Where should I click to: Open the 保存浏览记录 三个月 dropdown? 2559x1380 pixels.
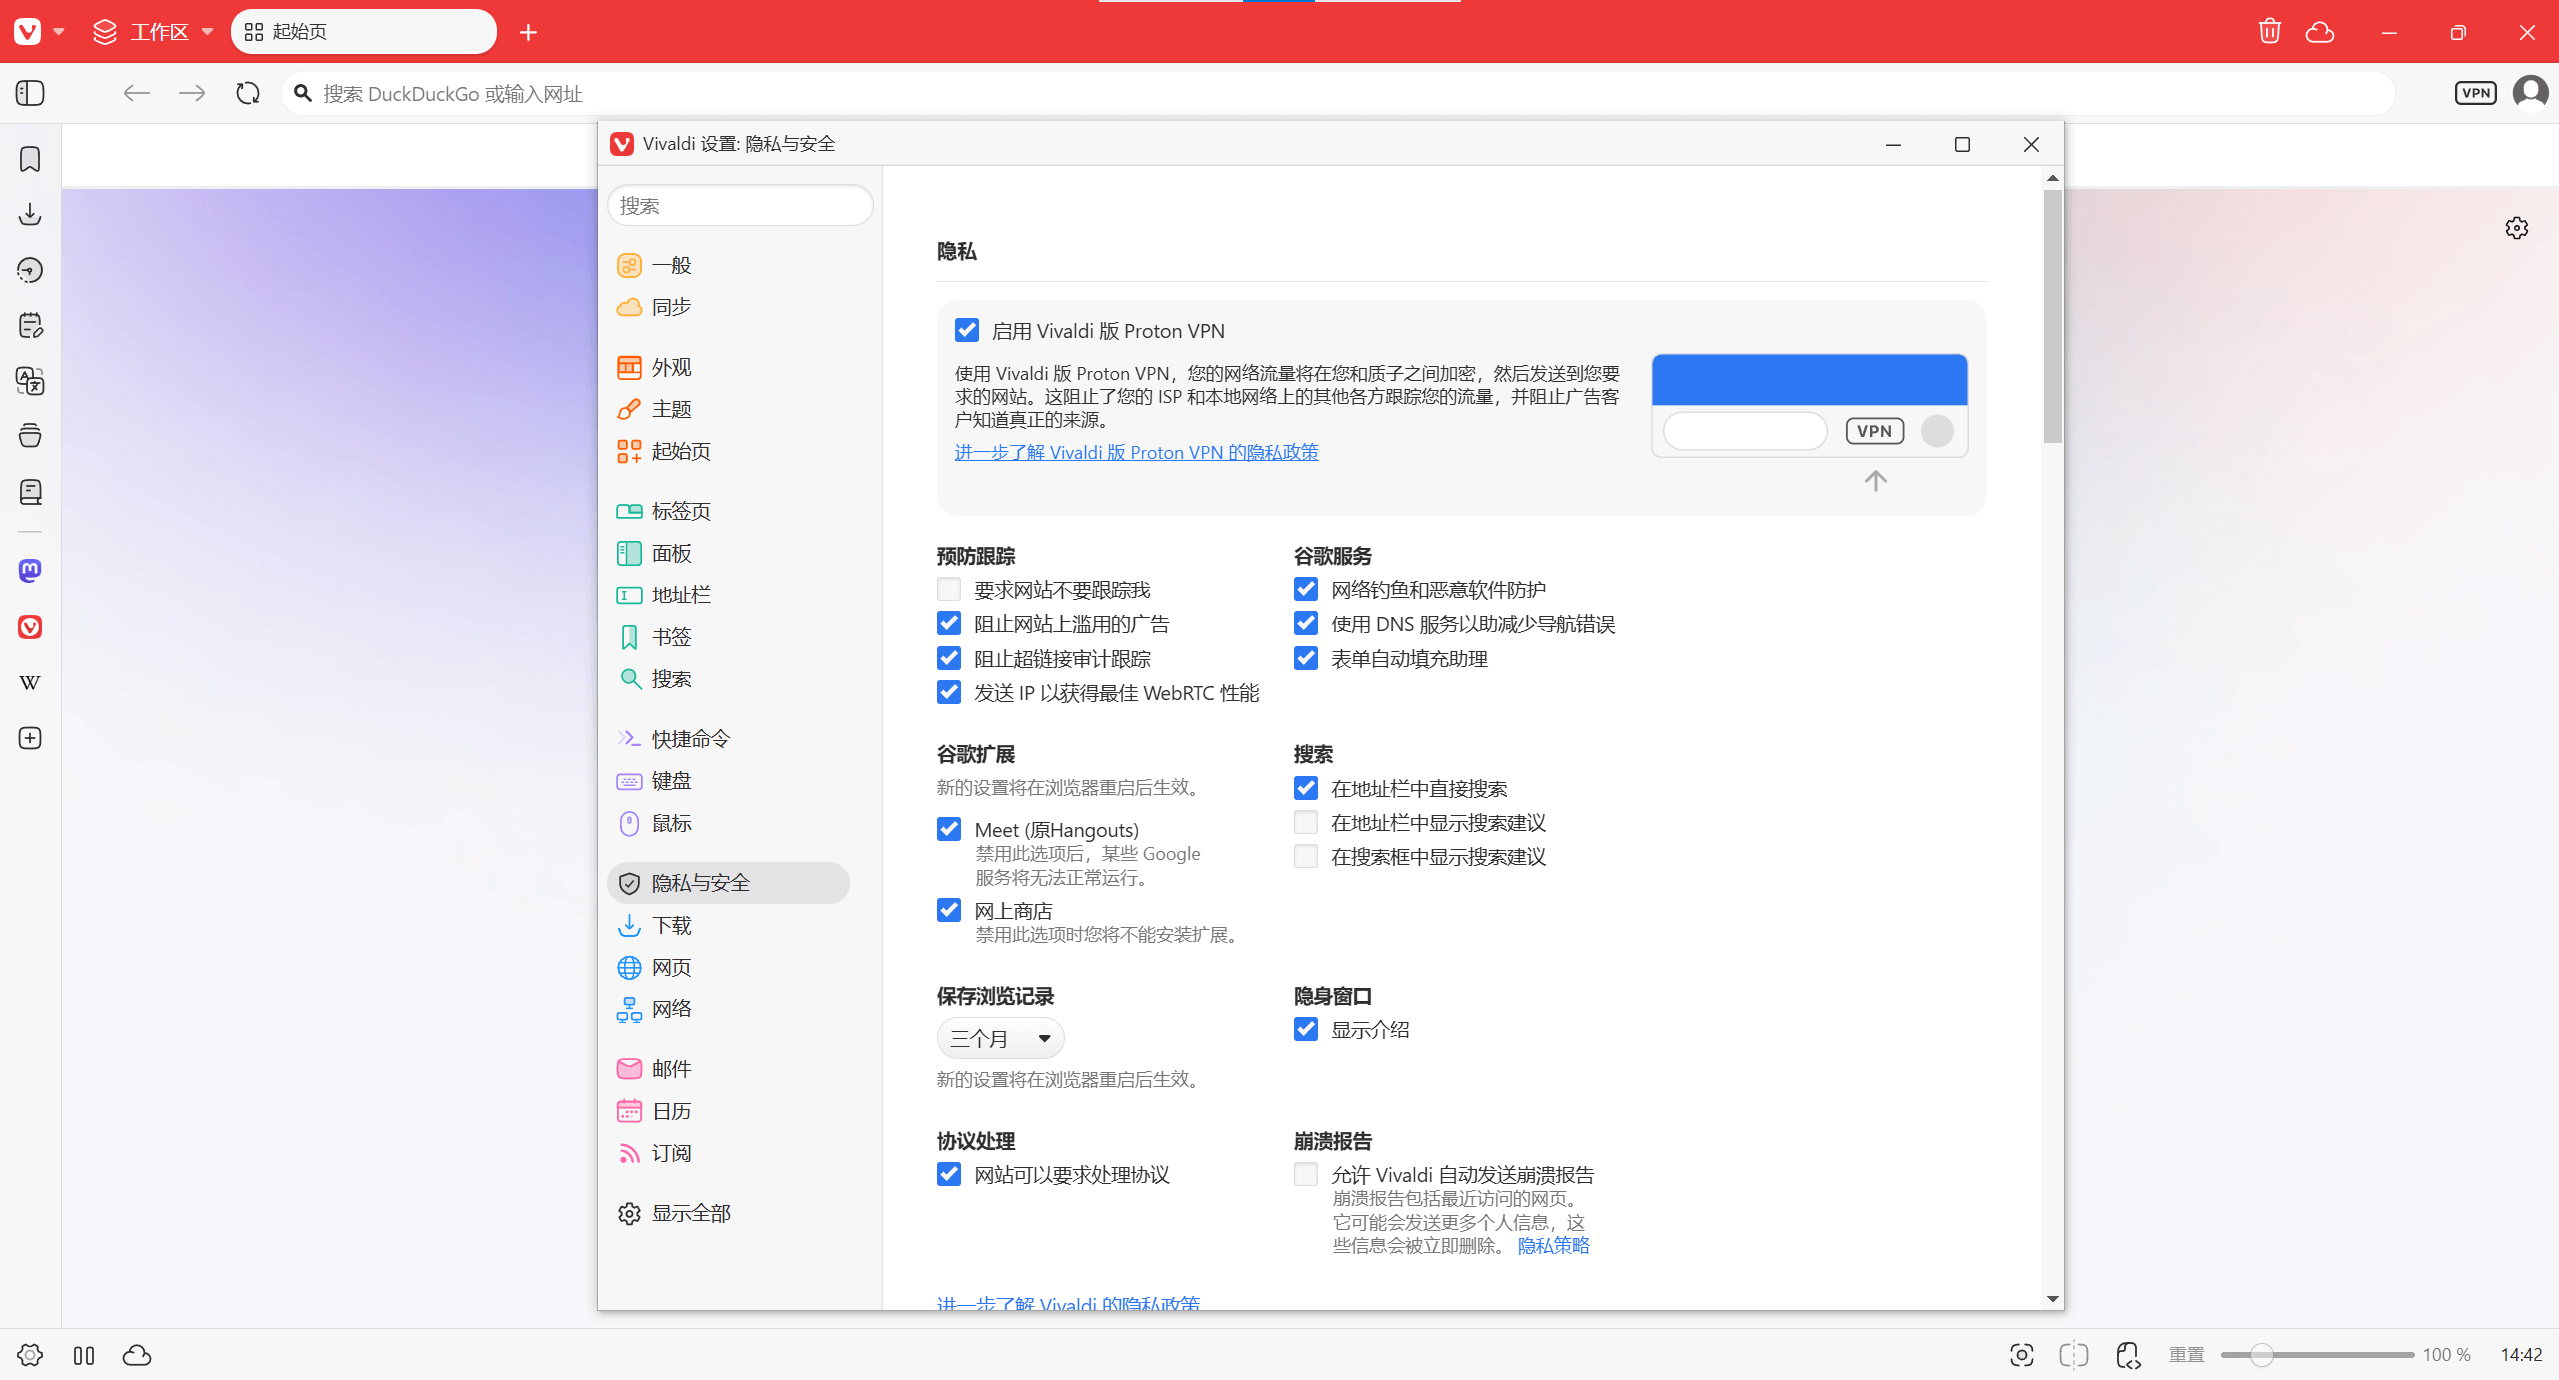tap(1000, 1038)
